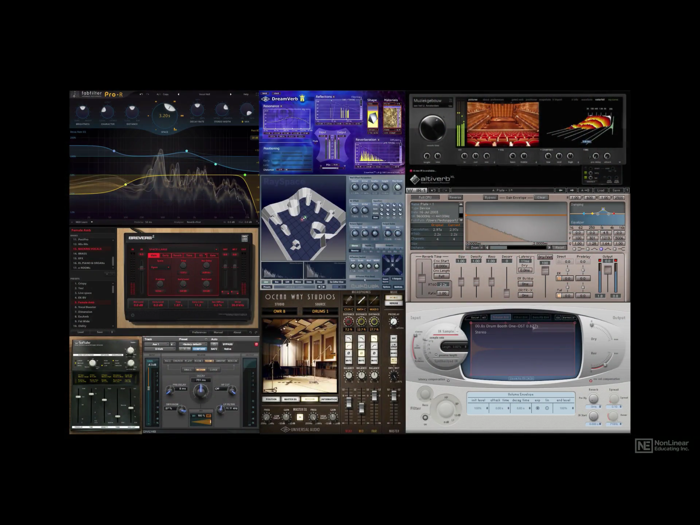
Task: Click the Altiverb large reverb time knob
Action: coord(432,128)
